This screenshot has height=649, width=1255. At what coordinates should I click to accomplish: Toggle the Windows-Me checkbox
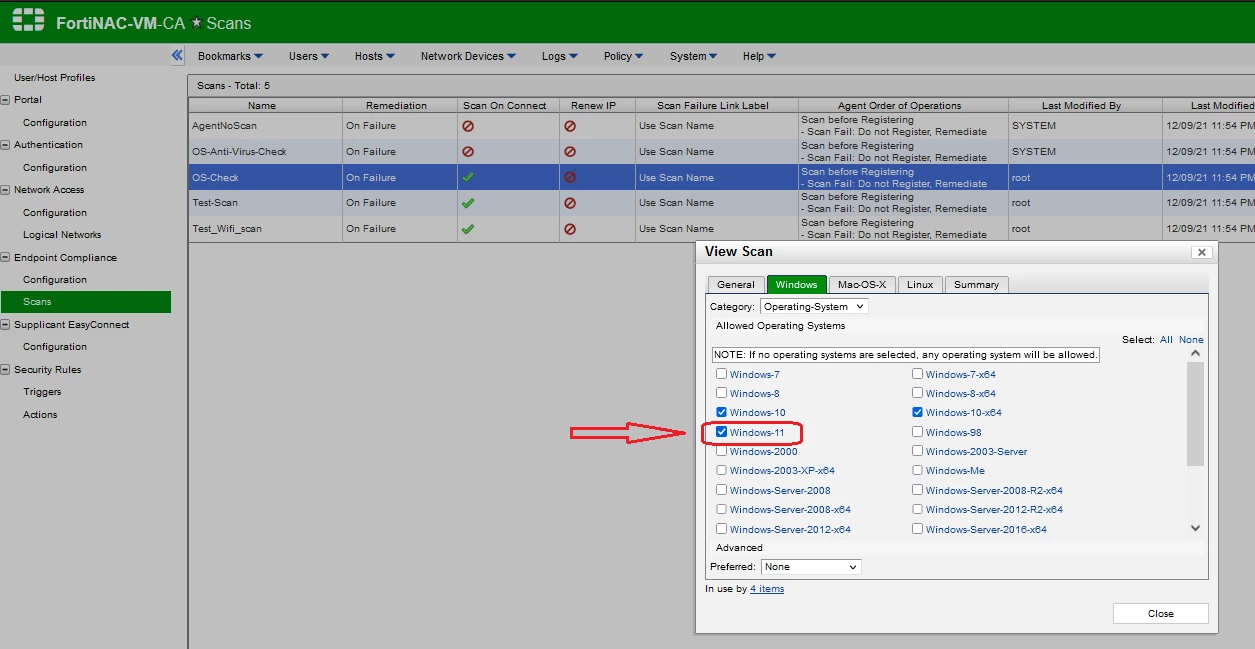coord(918,470)
